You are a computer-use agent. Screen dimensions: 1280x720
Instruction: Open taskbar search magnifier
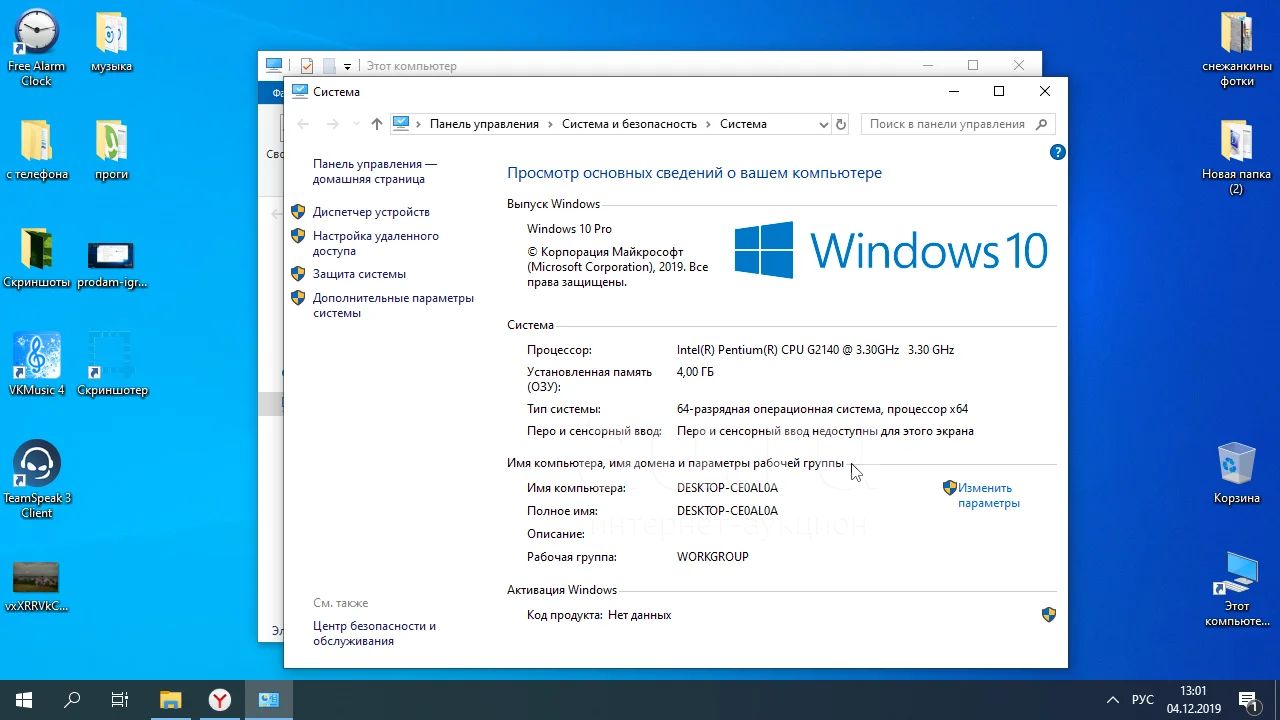[72, 700]
